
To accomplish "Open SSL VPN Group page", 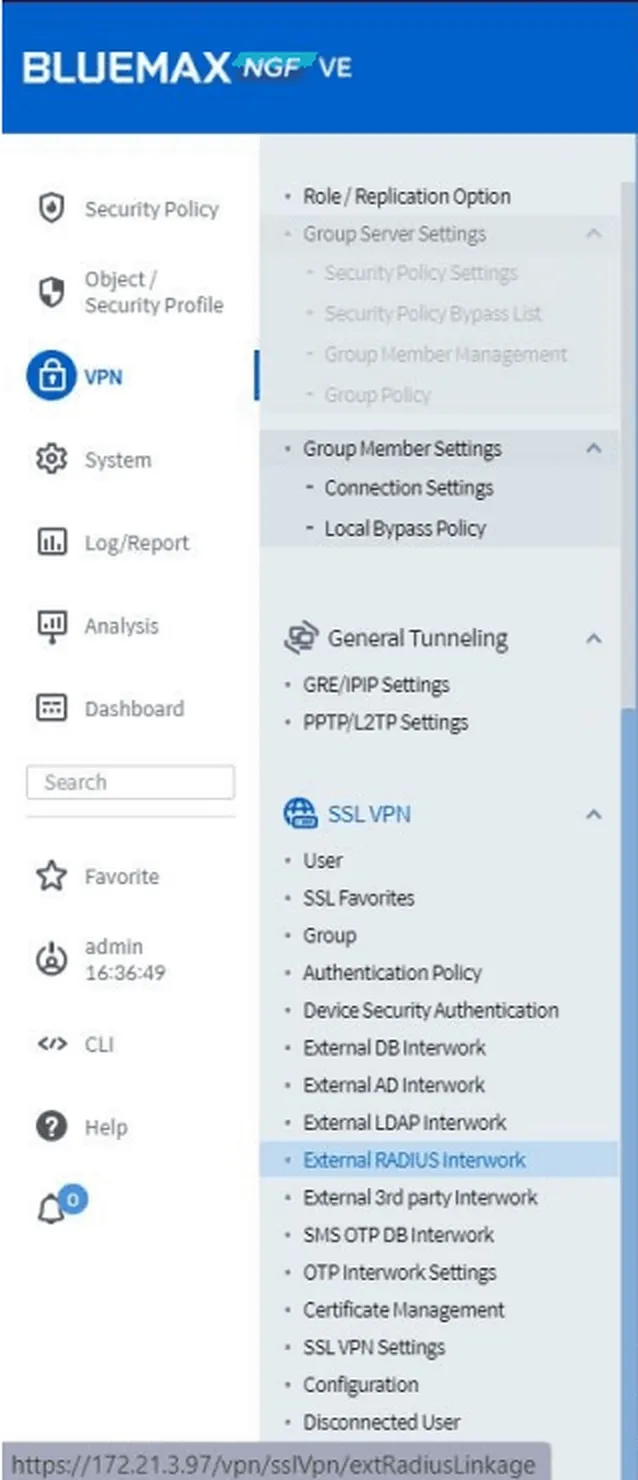I will [330, 935].
